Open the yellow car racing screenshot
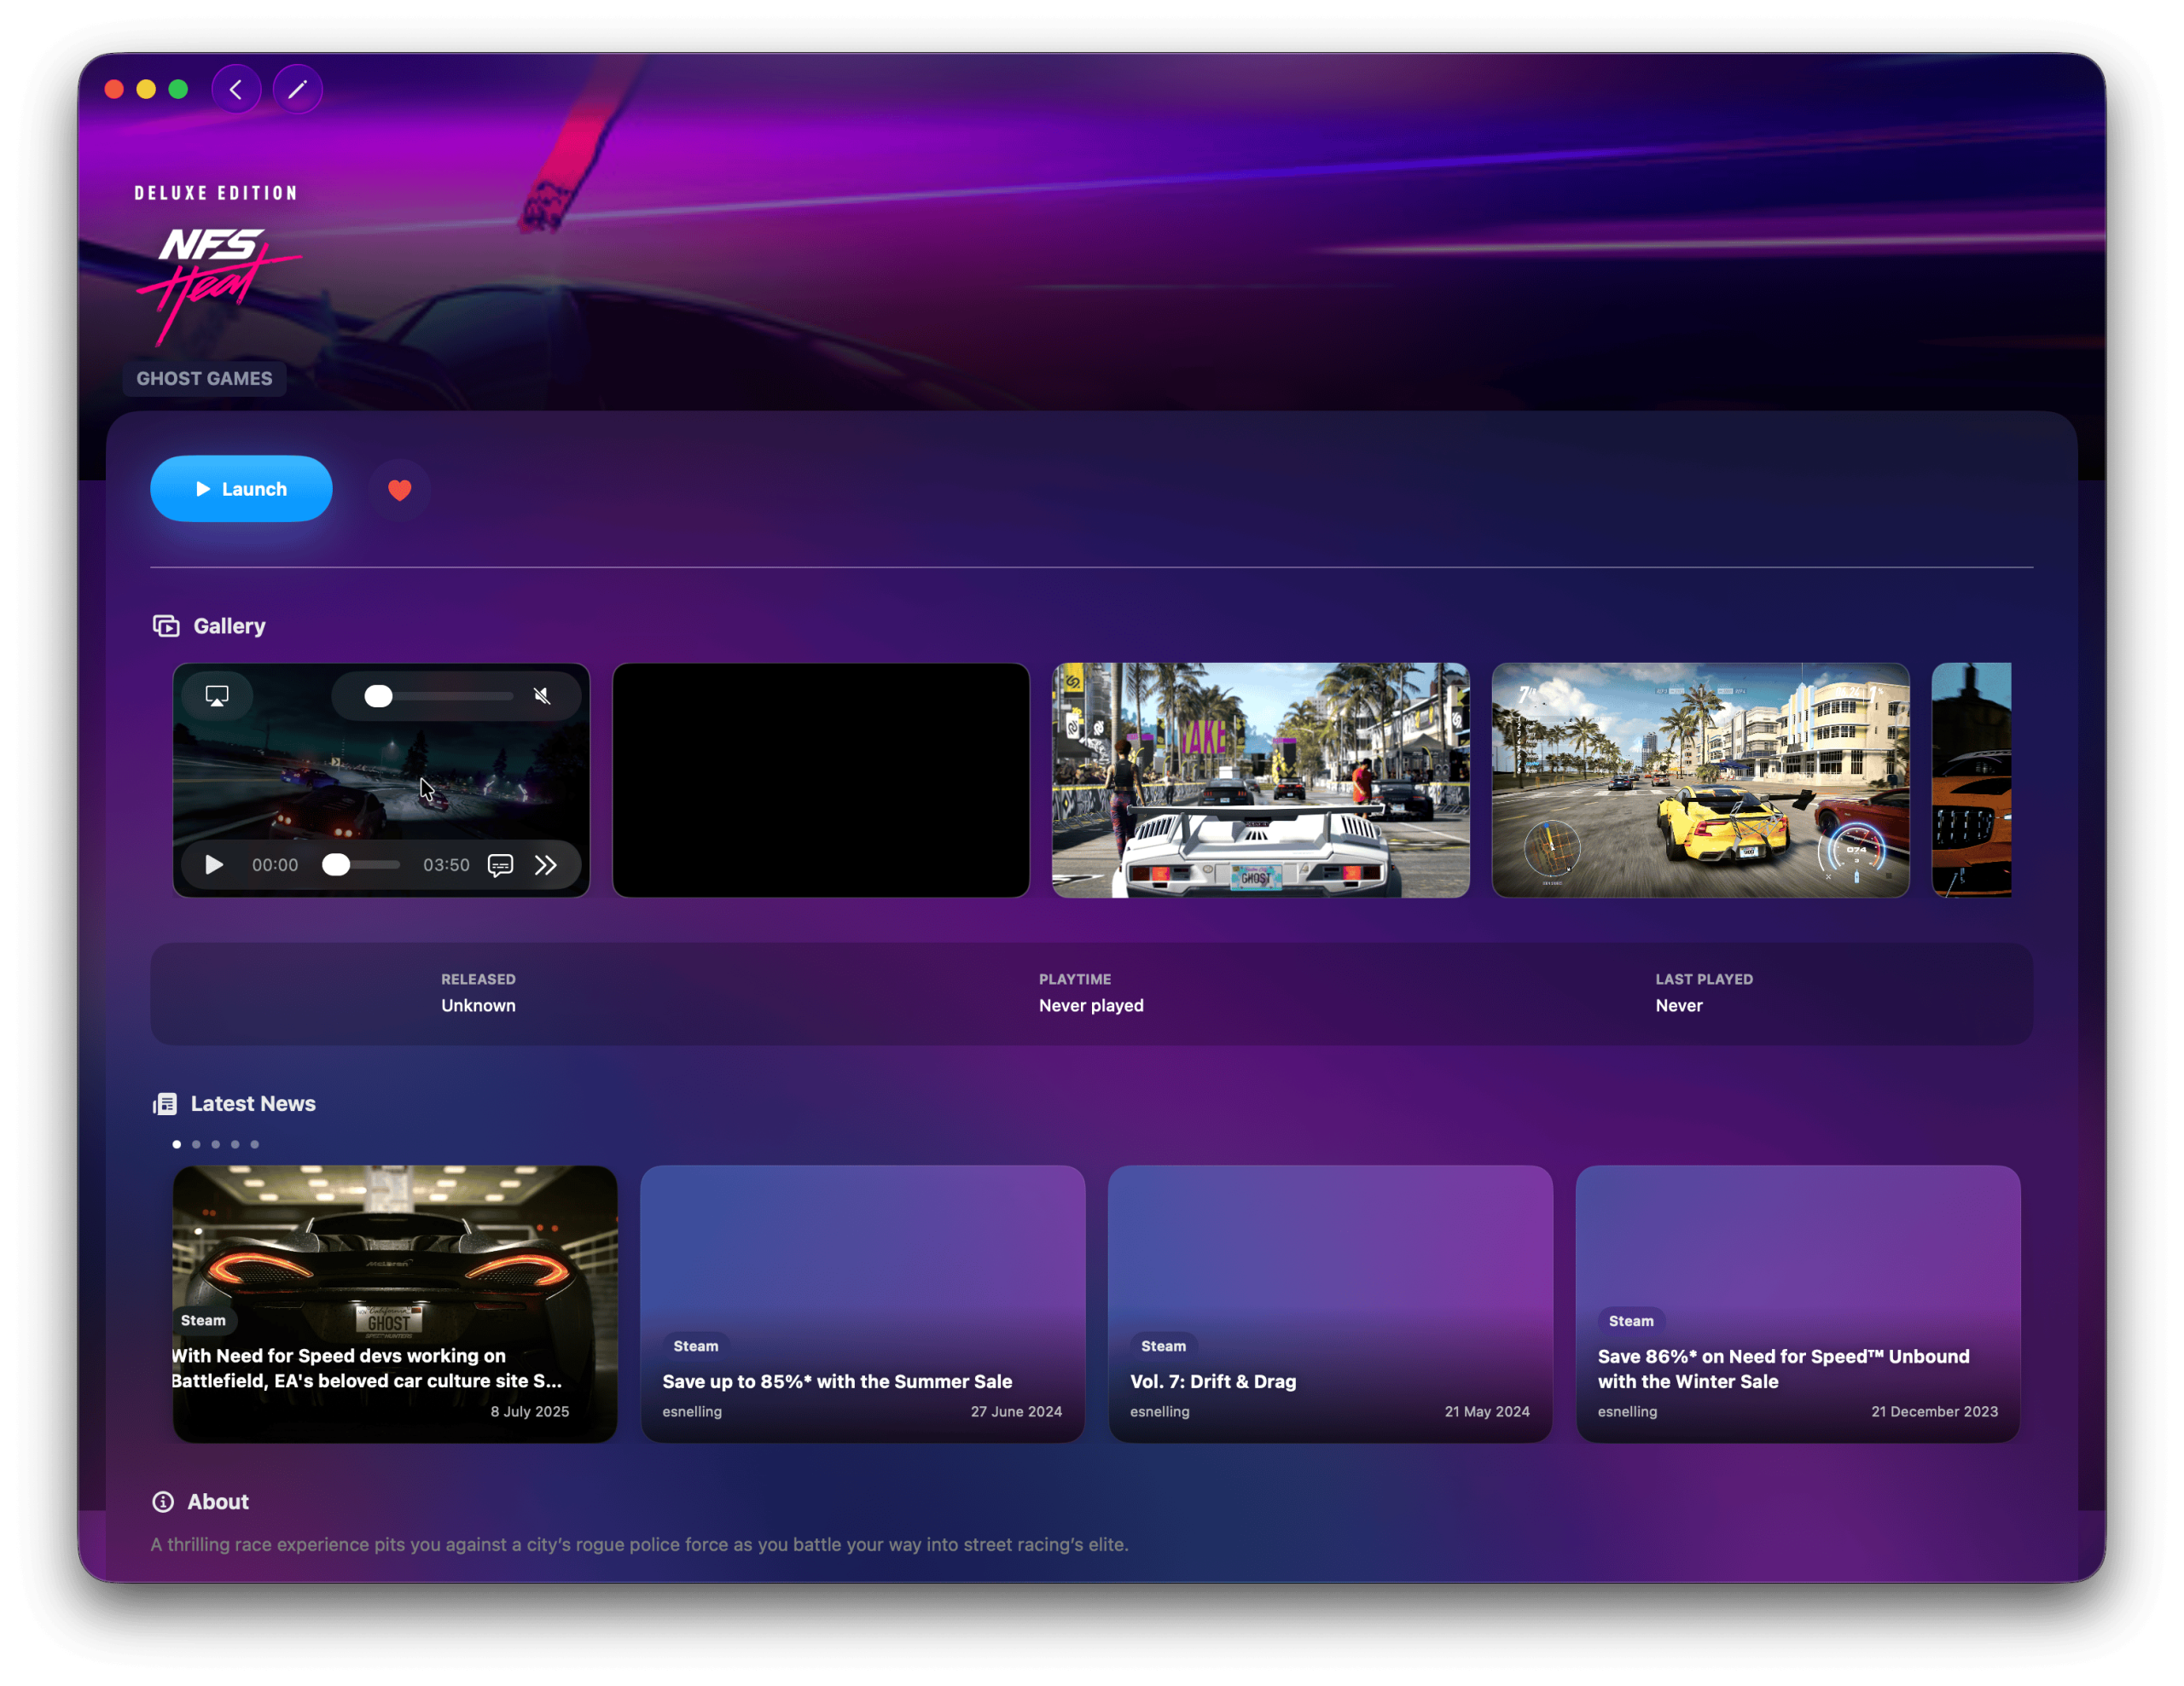This screenshot has height=1686, width=2184. coord(1700,780)
